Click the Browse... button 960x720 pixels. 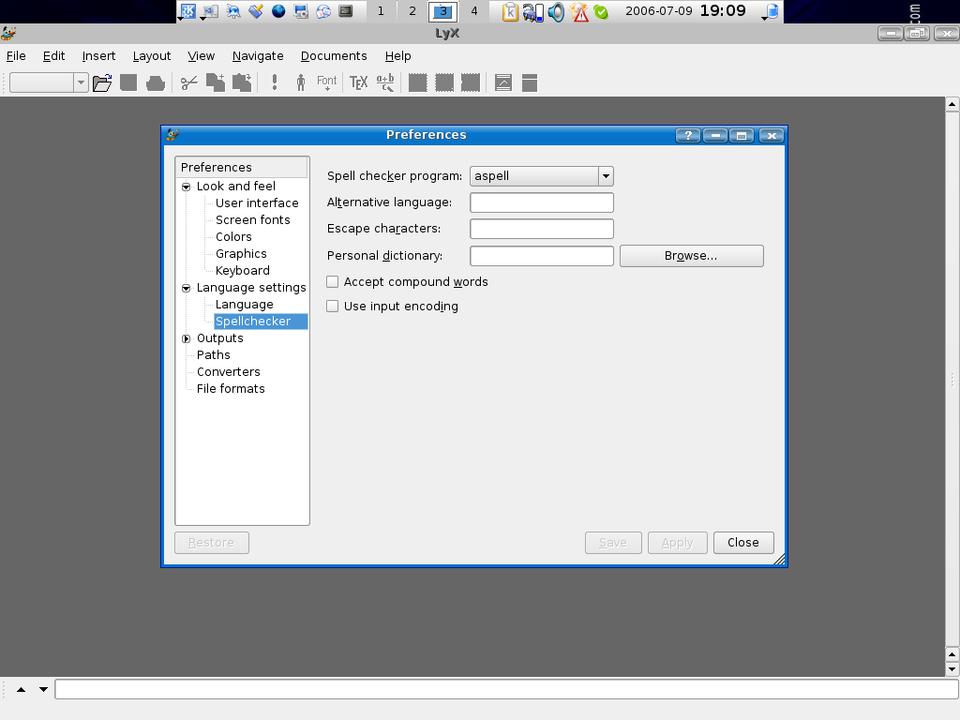(x=691, y=256)
